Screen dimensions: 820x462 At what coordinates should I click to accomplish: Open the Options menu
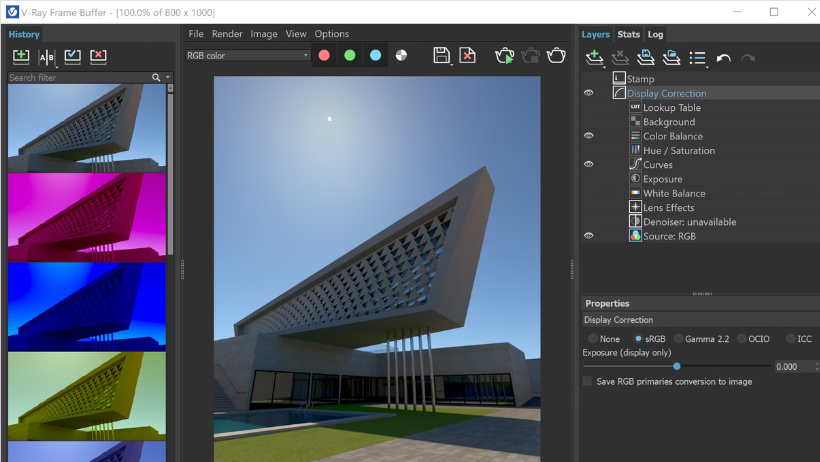pos(332,34)
